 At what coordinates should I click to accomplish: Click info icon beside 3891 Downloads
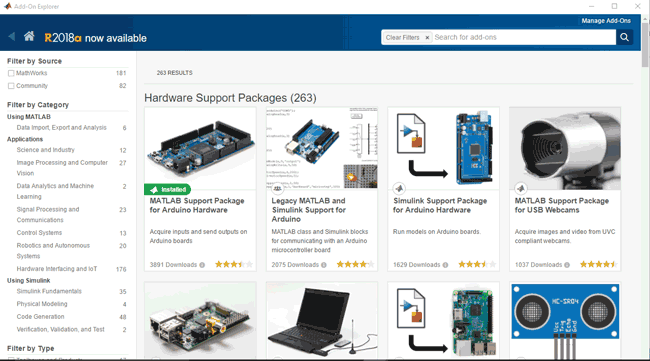click(202, 265)
